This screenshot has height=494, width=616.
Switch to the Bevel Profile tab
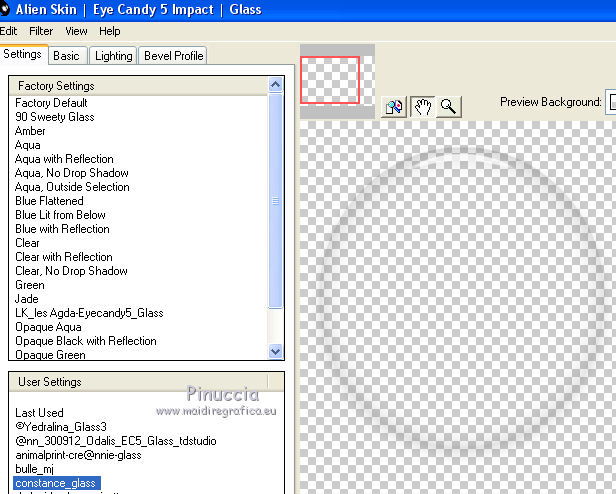click(x=174, y=56)
